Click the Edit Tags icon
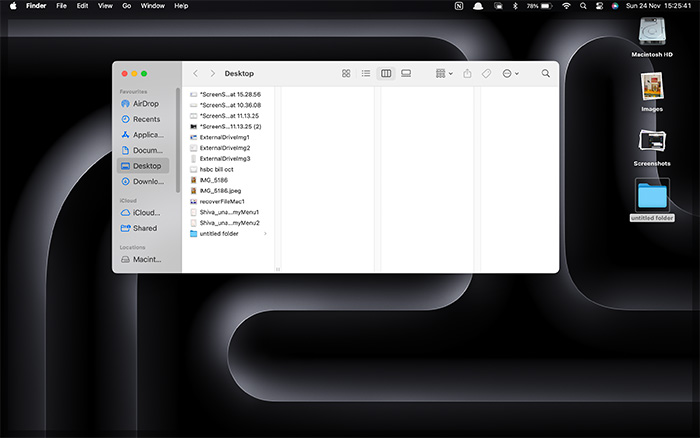 tap(487, 73)
